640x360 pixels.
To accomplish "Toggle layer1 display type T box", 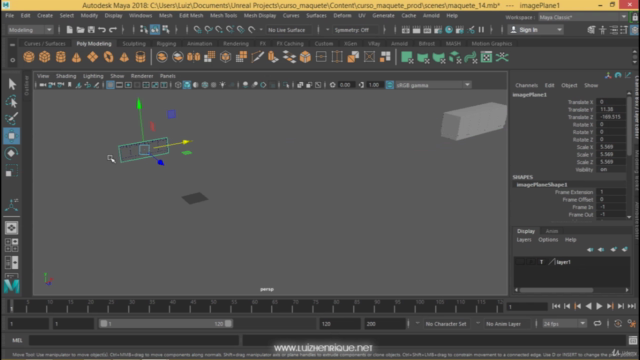I will 542,262.
